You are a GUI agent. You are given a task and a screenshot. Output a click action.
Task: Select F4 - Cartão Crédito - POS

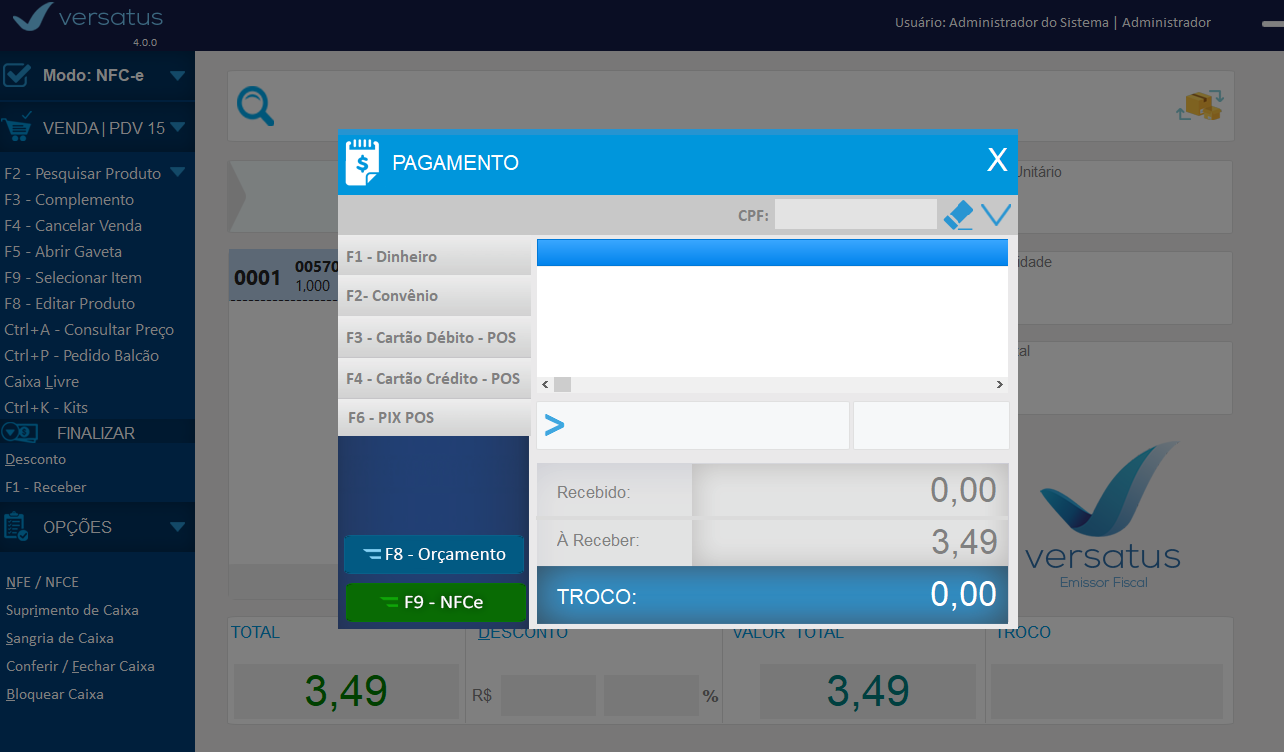coord(434,379)
